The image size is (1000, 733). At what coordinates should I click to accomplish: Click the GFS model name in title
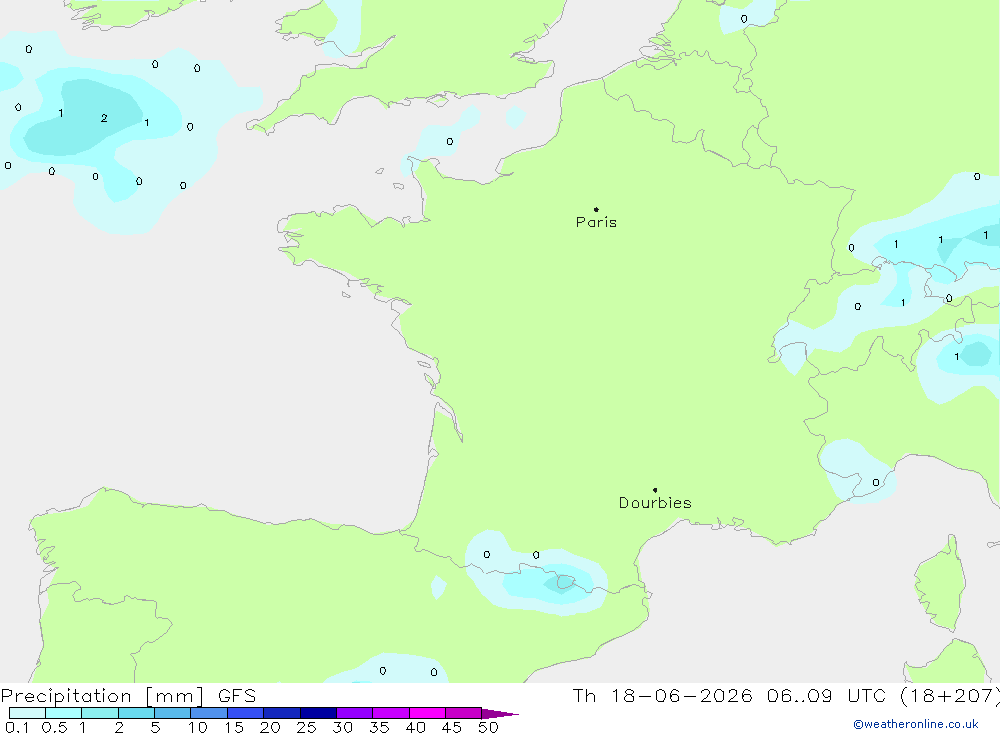[x=237, y=696]
